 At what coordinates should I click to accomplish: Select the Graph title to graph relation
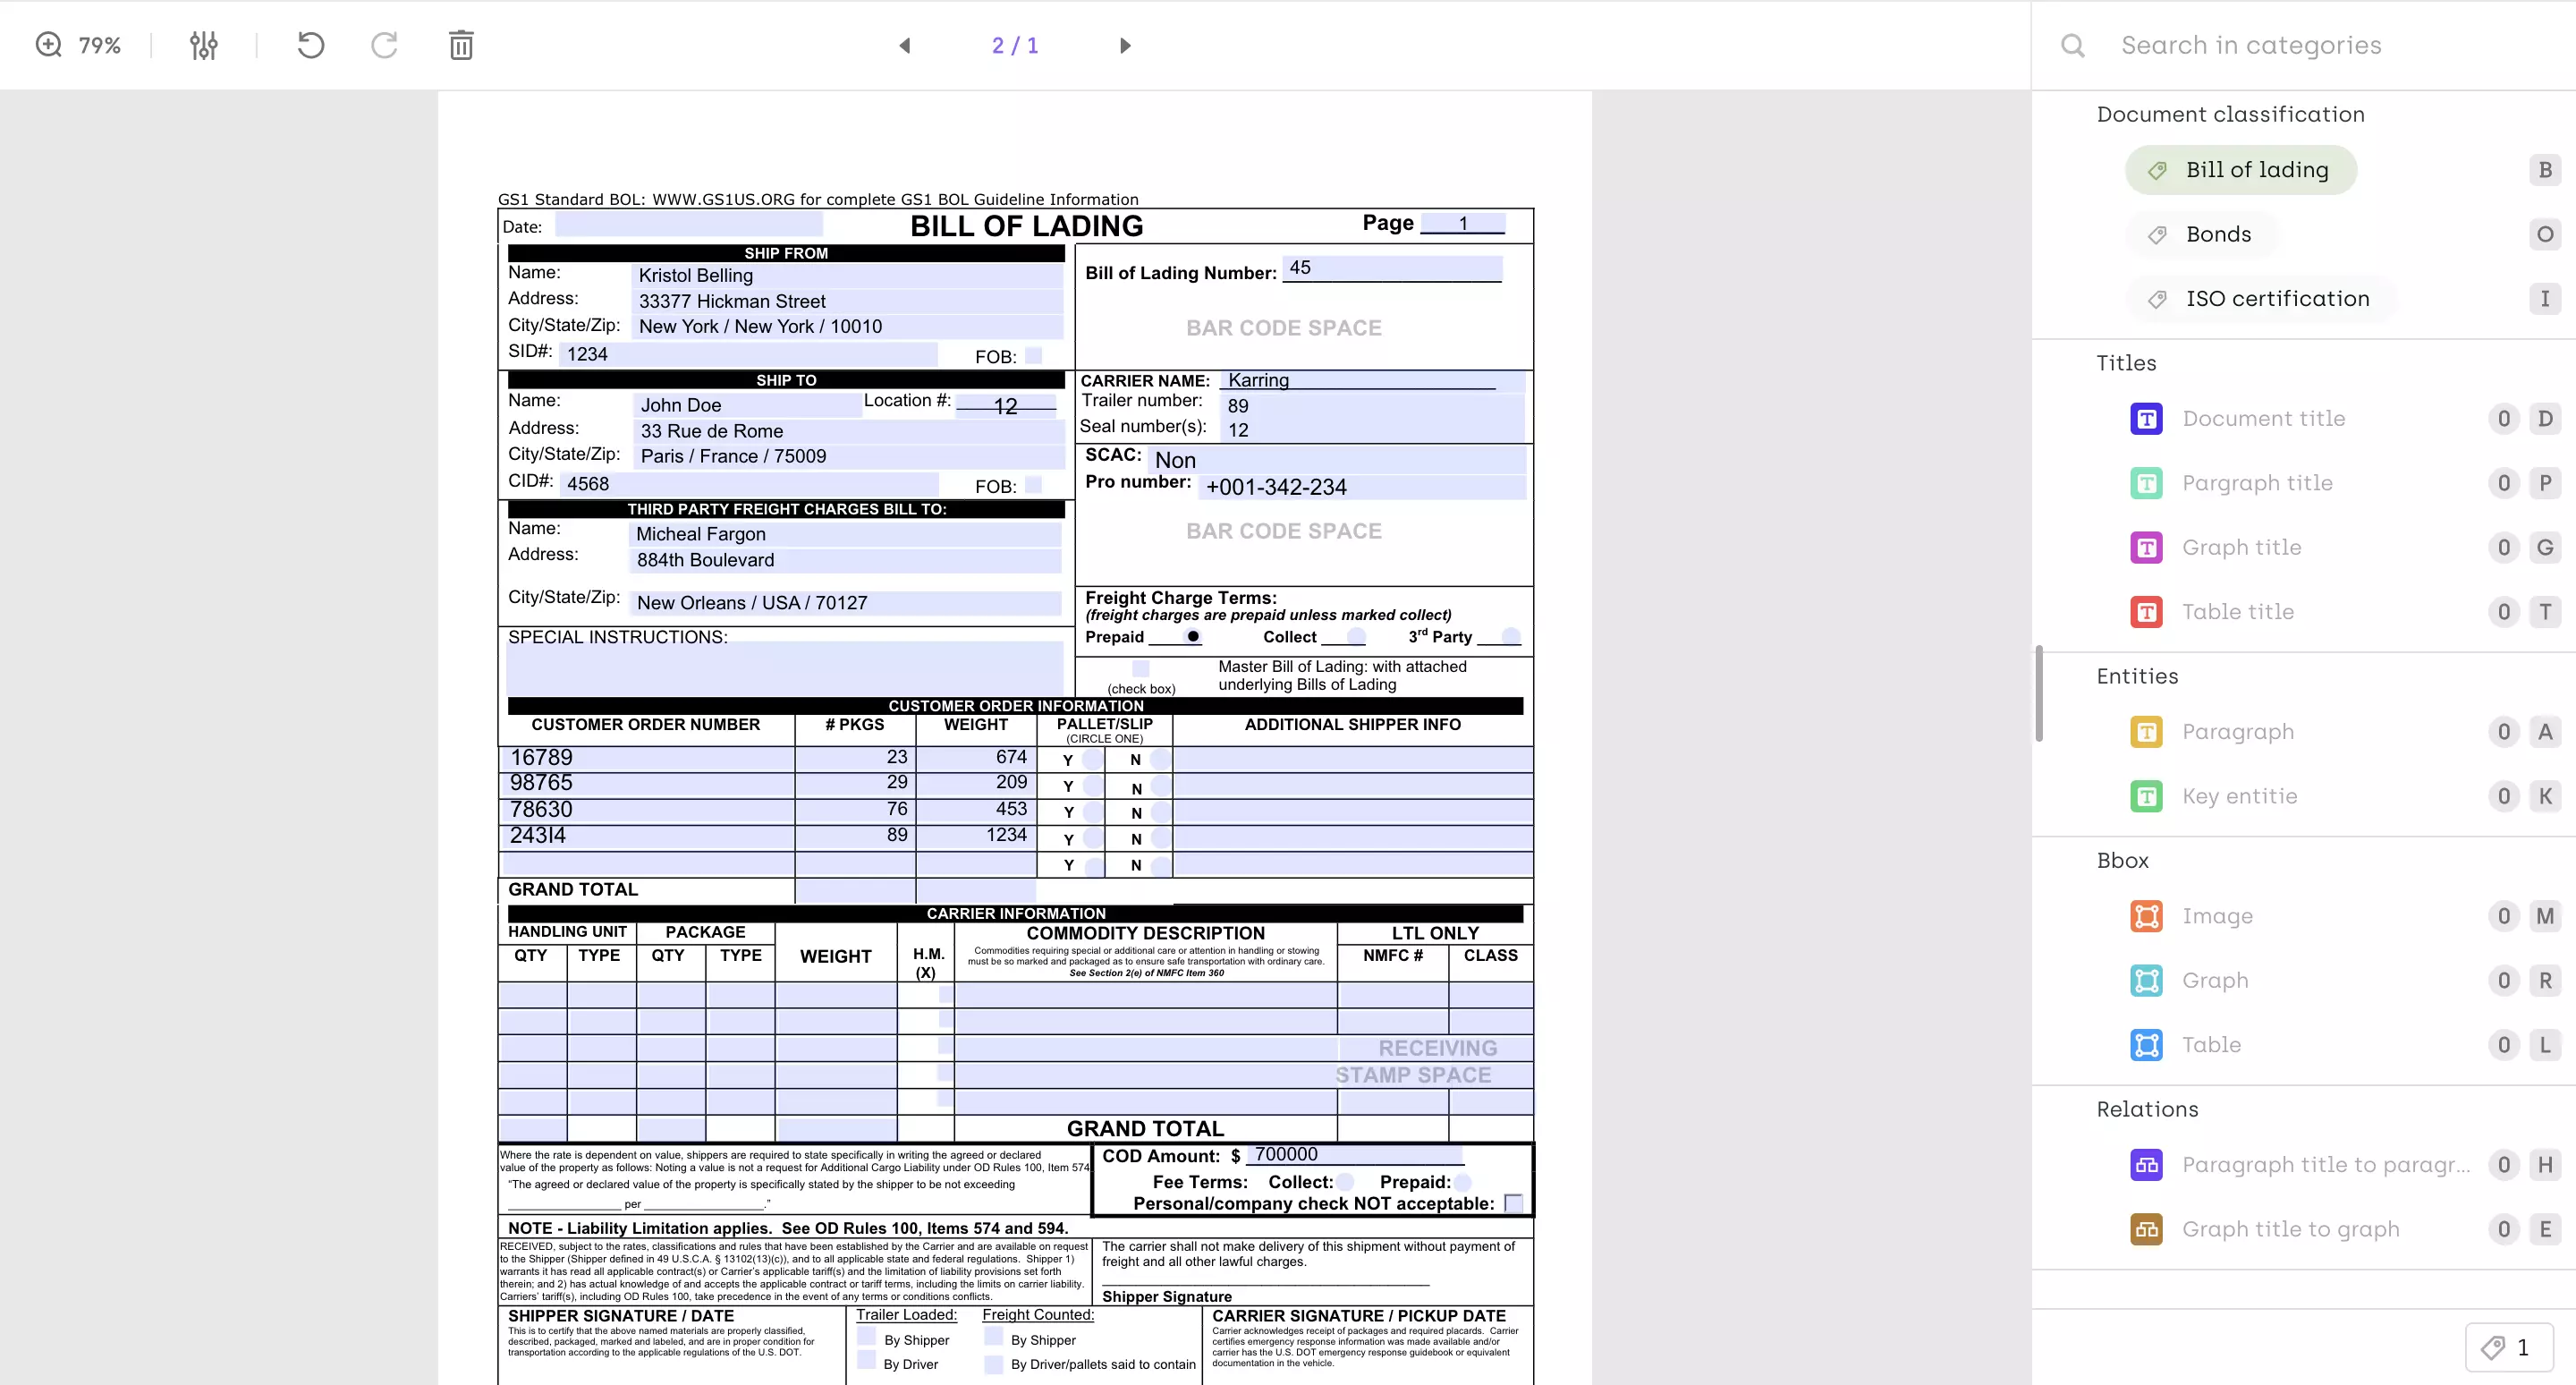click(x=2291, y=1229)
